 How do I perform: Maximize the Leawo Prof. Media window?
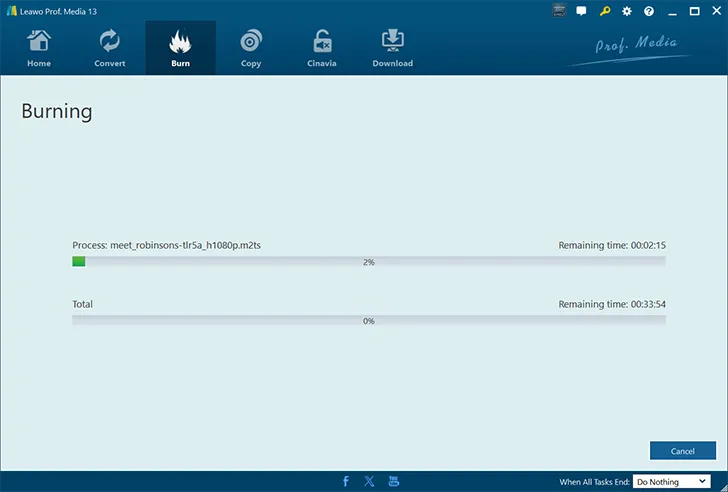point(694,11)
